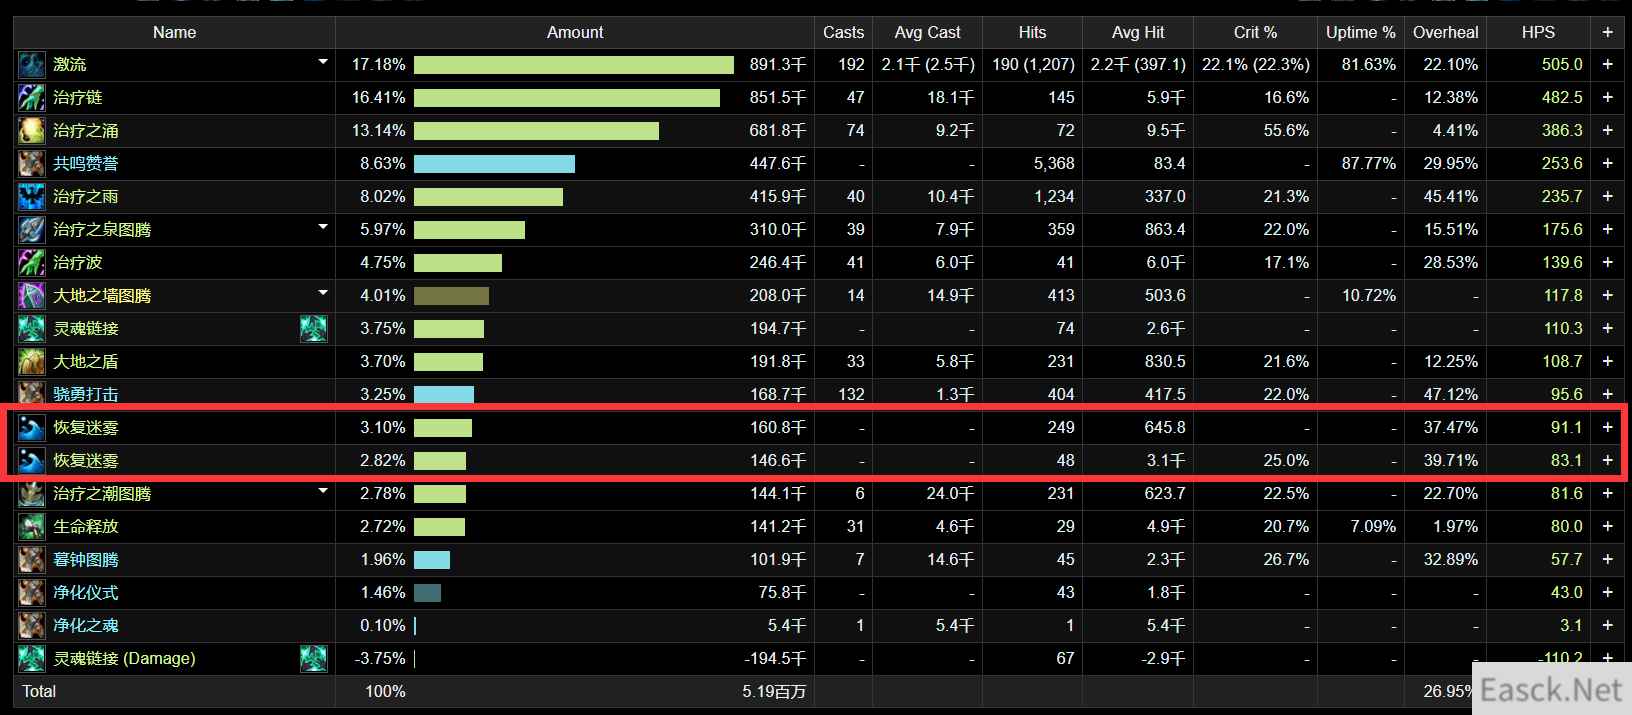Sort by the Avg Cast column header

click(927, 32)
